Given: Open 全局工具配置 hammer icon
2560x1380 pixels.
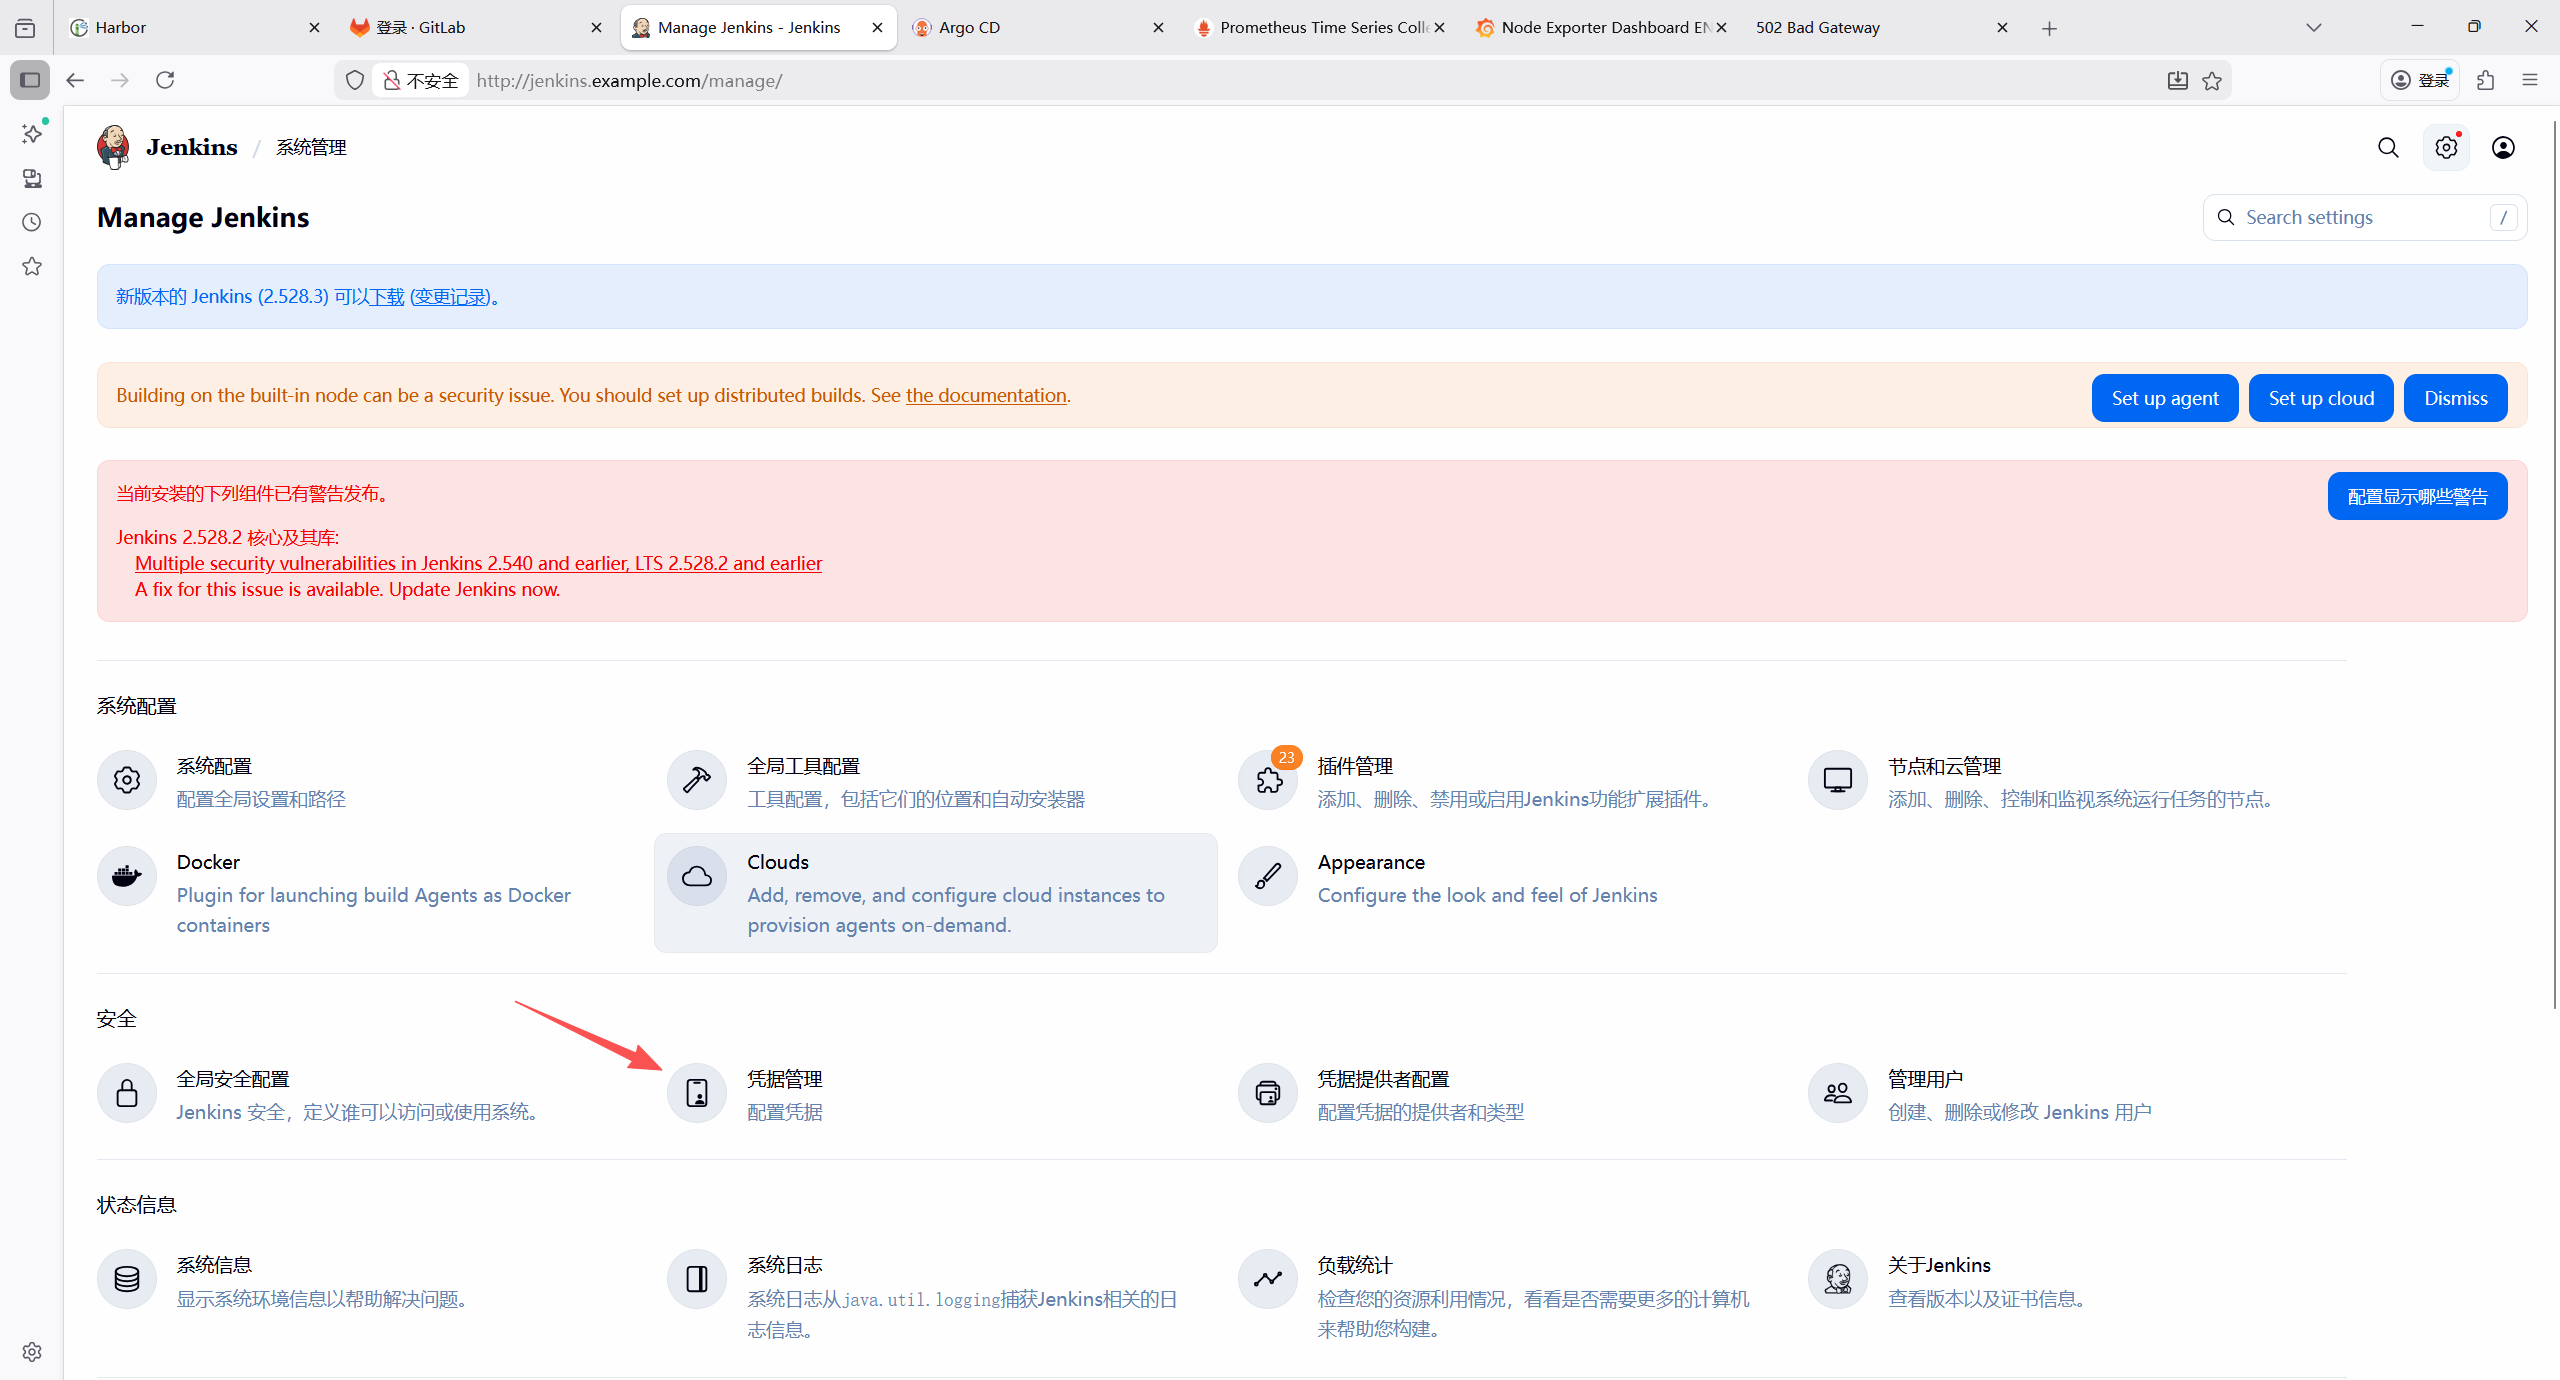Looking at the screenshot, I should tap(697, 780).
